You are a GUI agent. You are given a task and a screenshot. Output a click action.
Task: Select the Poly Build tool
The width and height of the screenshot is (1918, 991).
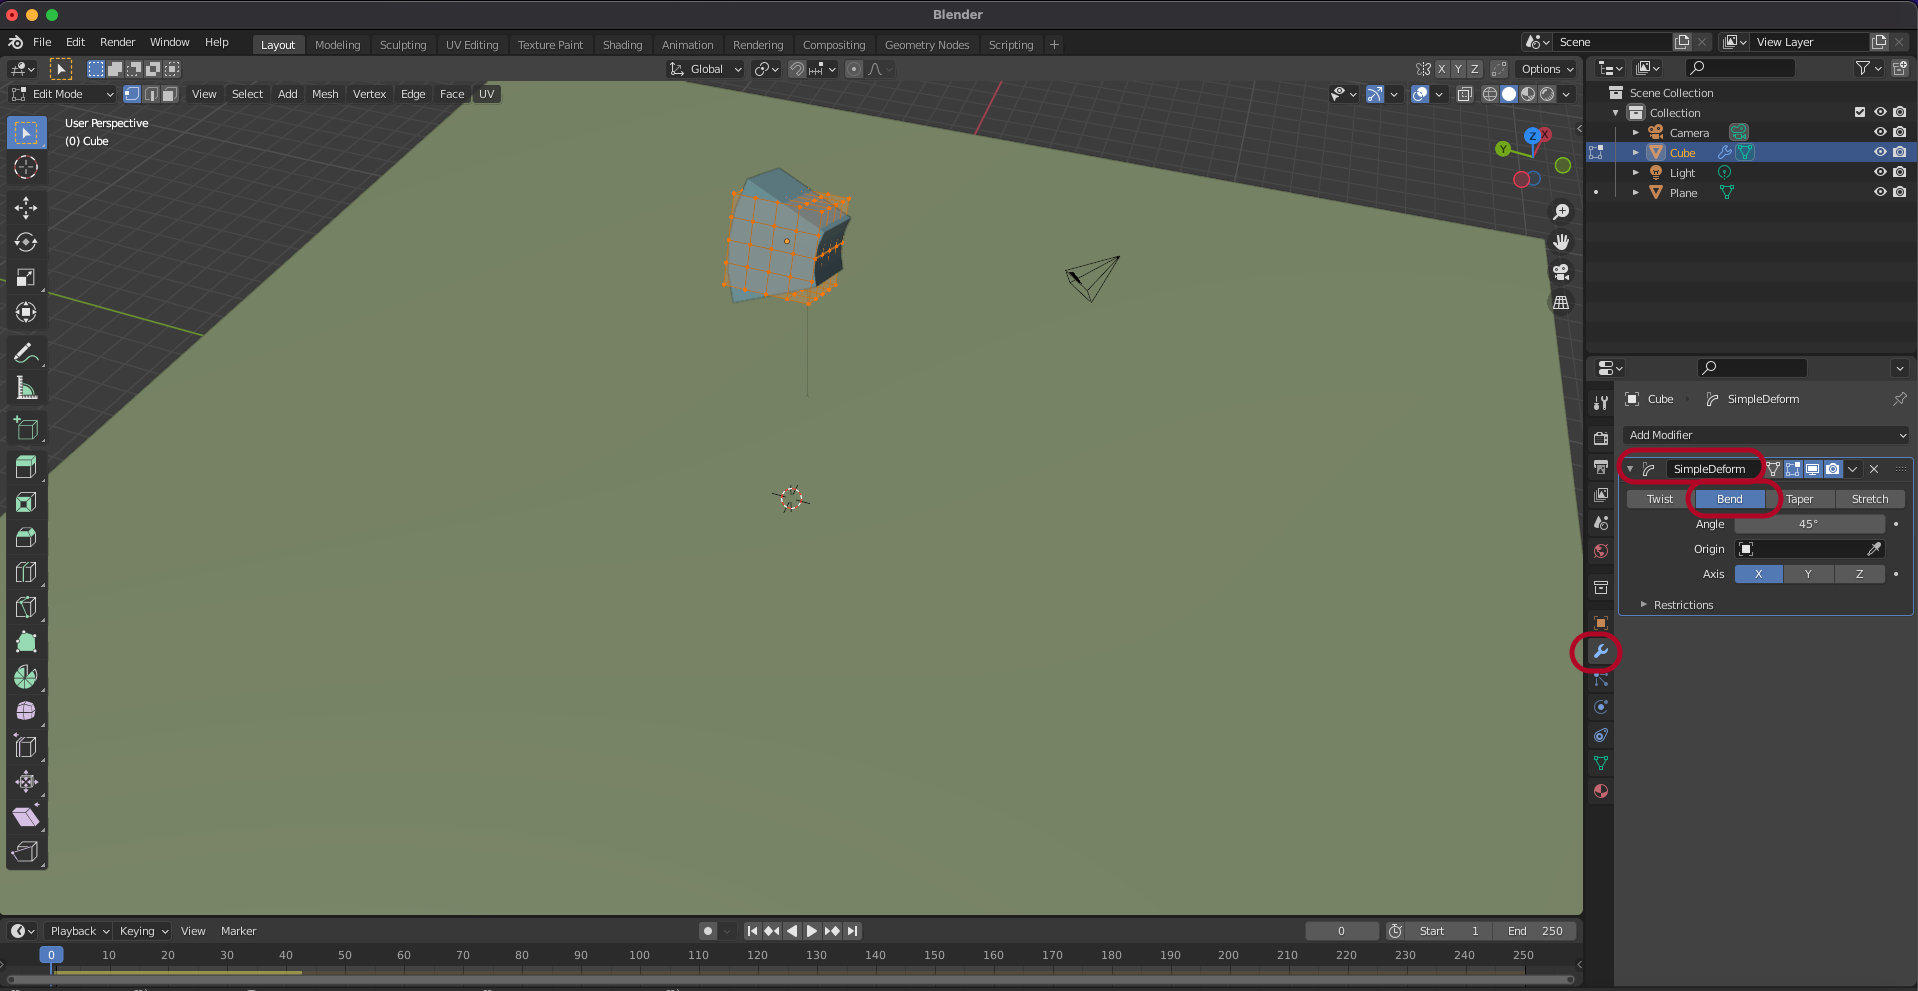click(x=26, y=642)
